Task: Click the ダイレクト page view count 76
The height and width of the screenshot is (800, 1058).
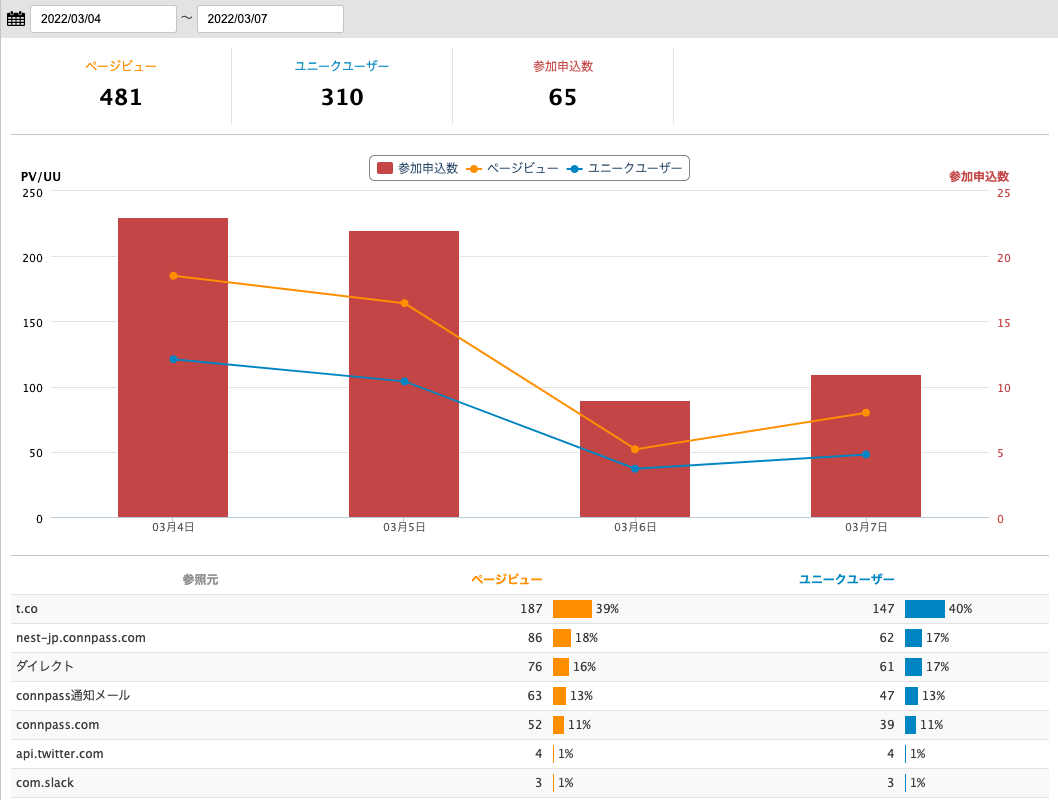Action: 535,666
